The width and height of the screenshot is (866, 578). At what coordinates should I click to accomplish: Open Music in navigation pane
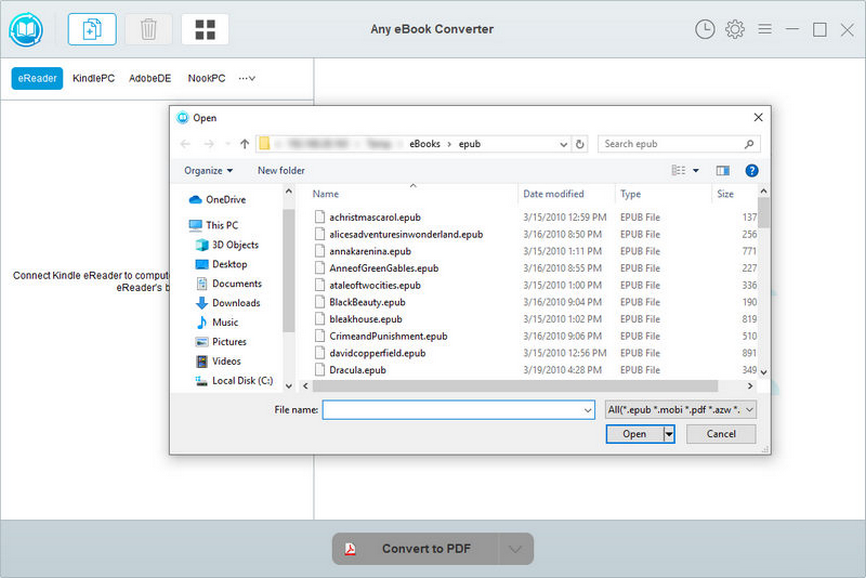(x=216, y=322)
